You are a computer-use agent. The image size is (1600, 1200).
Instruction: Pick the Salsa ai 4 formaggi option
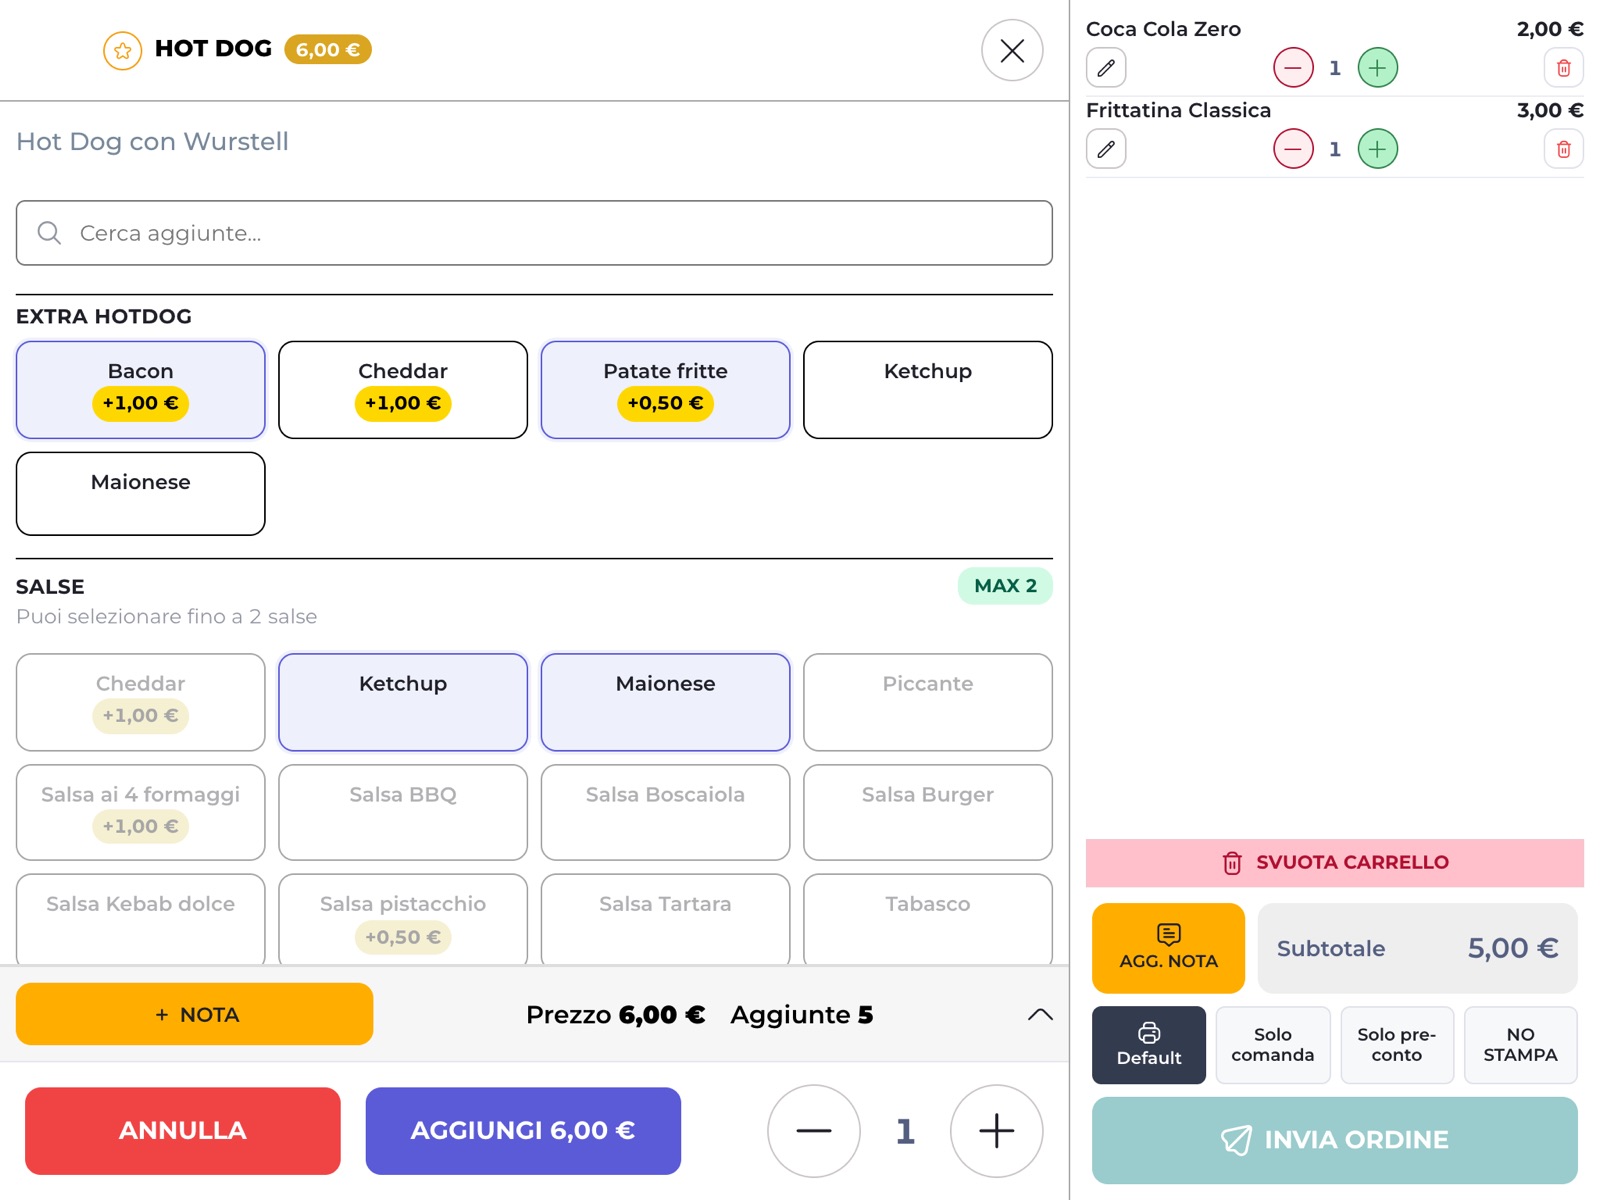coord(141,812)
